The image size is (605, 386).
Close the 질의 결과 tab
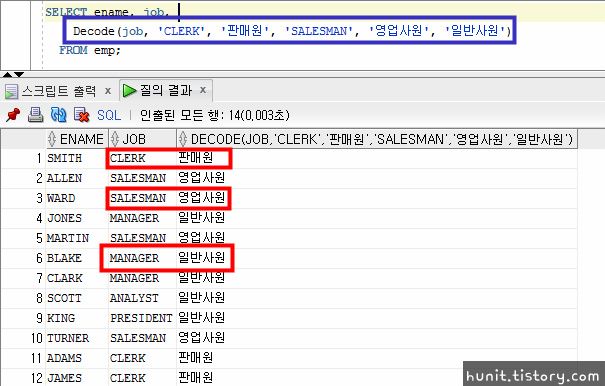pos(203,90)
